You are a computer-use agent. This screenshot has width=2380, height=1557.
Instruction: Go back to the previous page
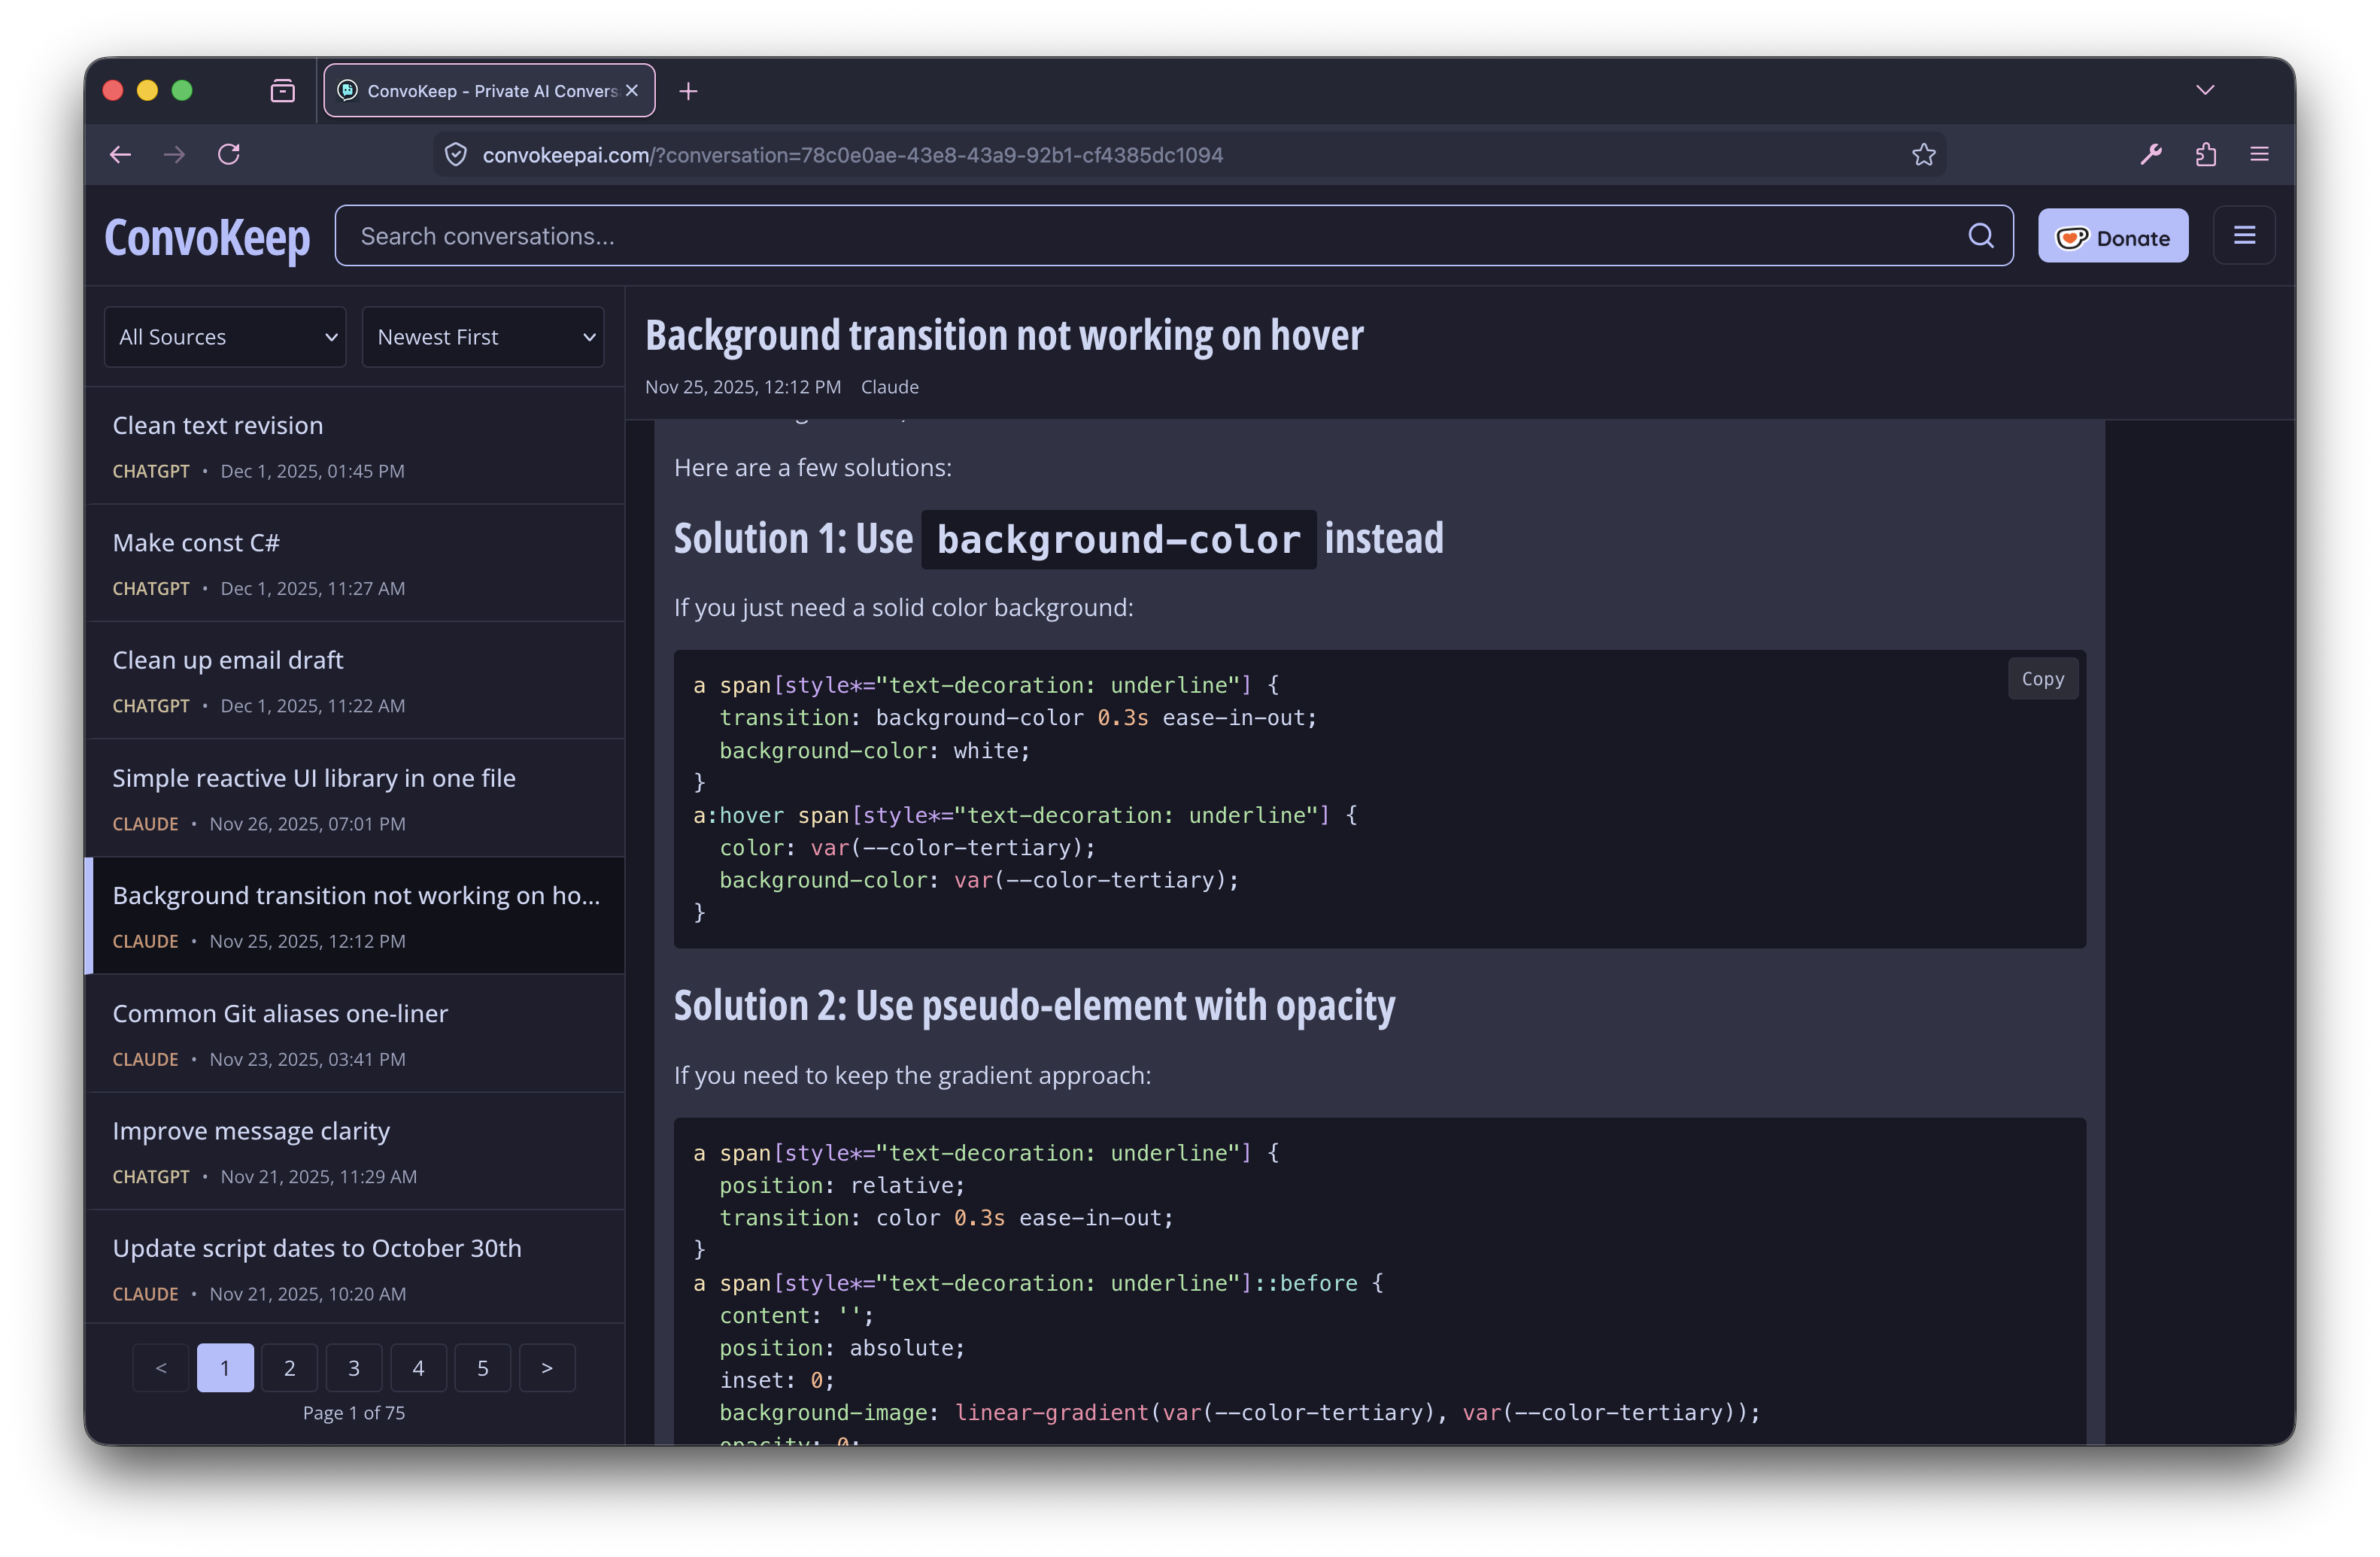tap(121, 155)
